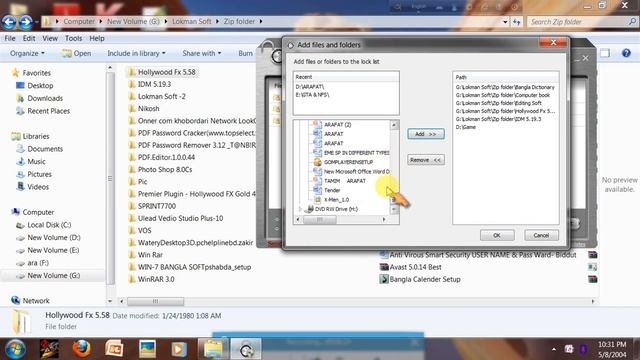Open Videos library
This screenshot has height=360, width=640.
coord(38,187)
